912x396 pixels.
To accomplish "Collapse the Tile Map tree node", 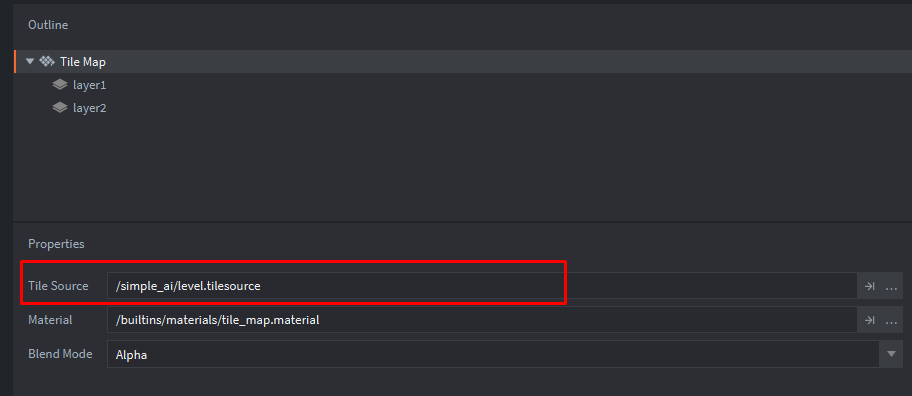I will pyautogui.click(x=30, y=62).
